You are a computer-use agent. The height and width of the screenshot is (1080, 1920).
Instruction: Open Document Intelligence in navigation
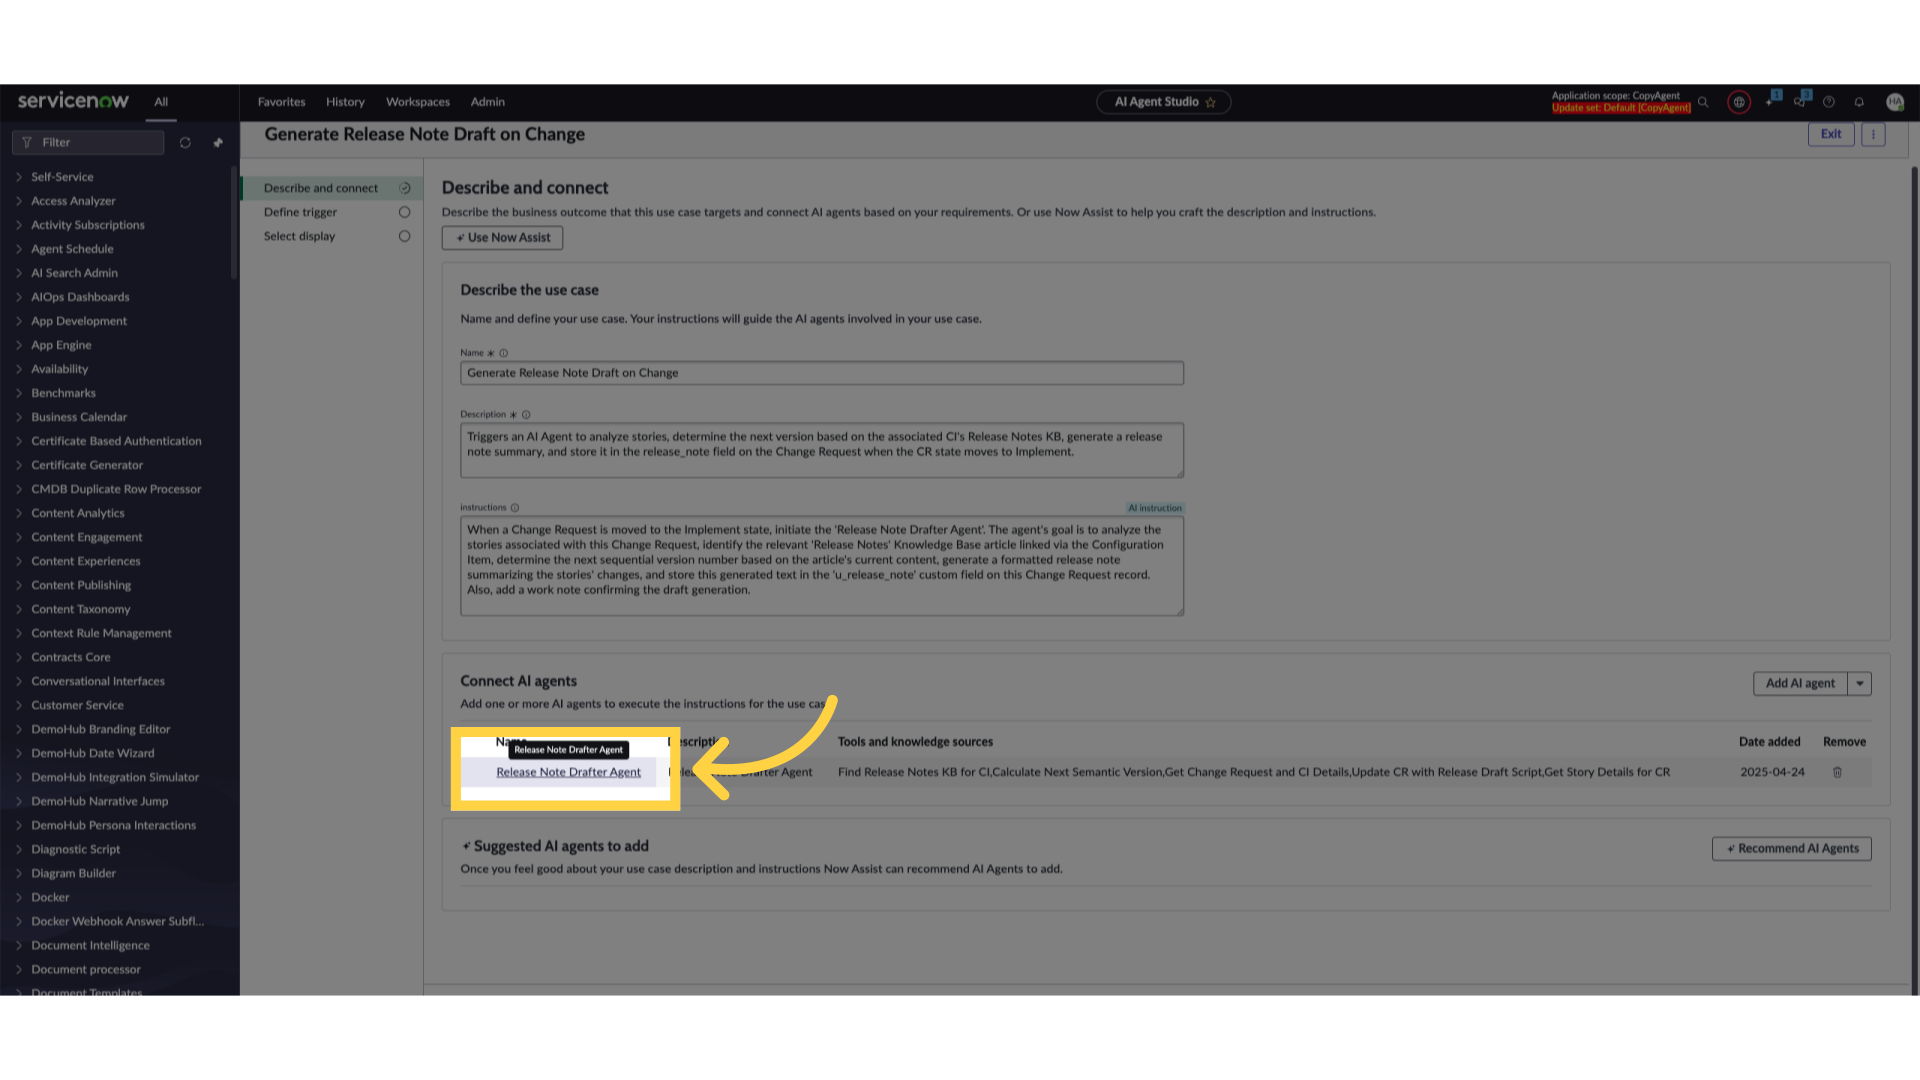[90, 945]
